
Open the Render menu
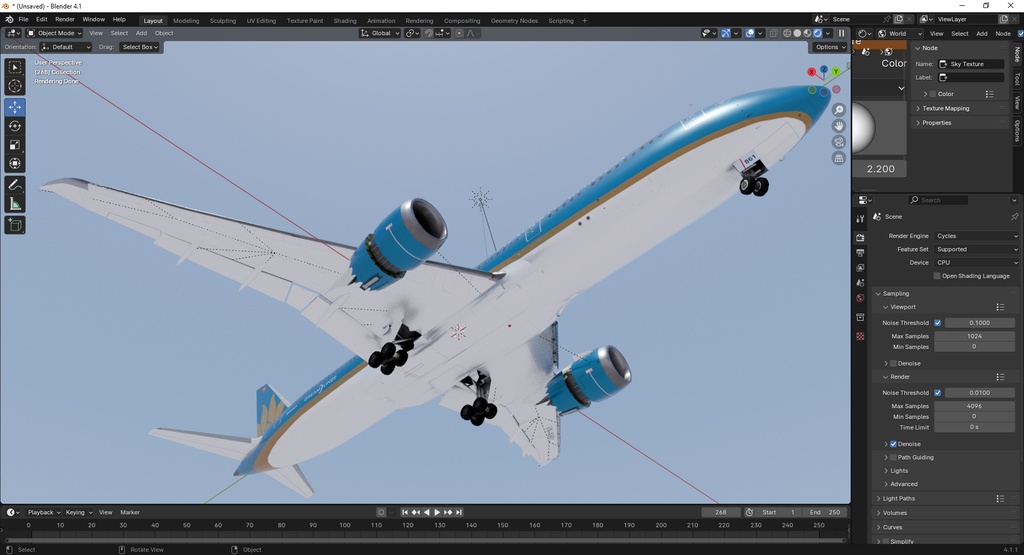(x=64, y=19)
